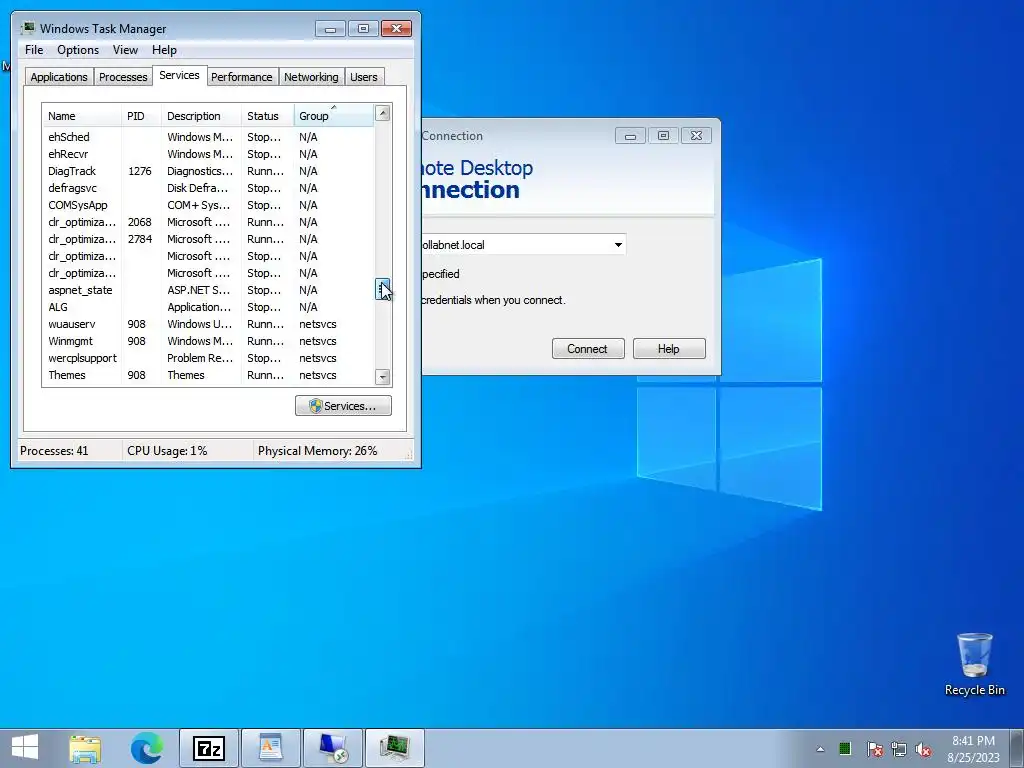
Task: Sort services by PID column header
Action: click(x=141, y=116)
